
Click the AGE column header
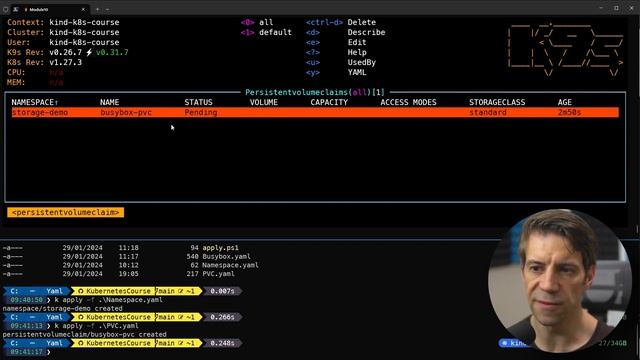tap(564, 102)
